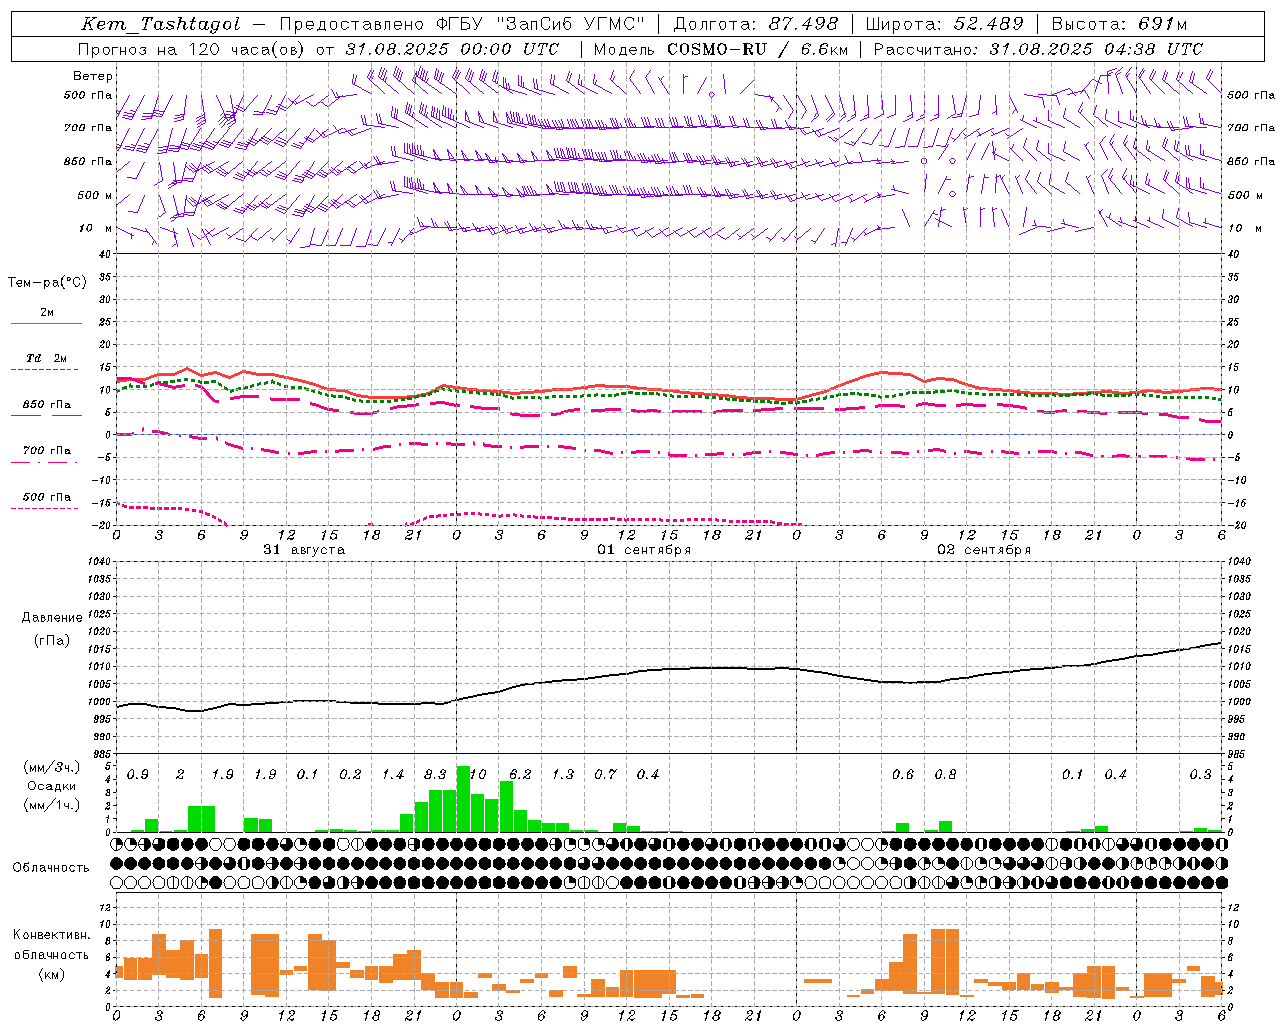Screen dimensions: 1280x1024
Task: Click the Высота: 691м value
Action: click(x=1120, y=24)
